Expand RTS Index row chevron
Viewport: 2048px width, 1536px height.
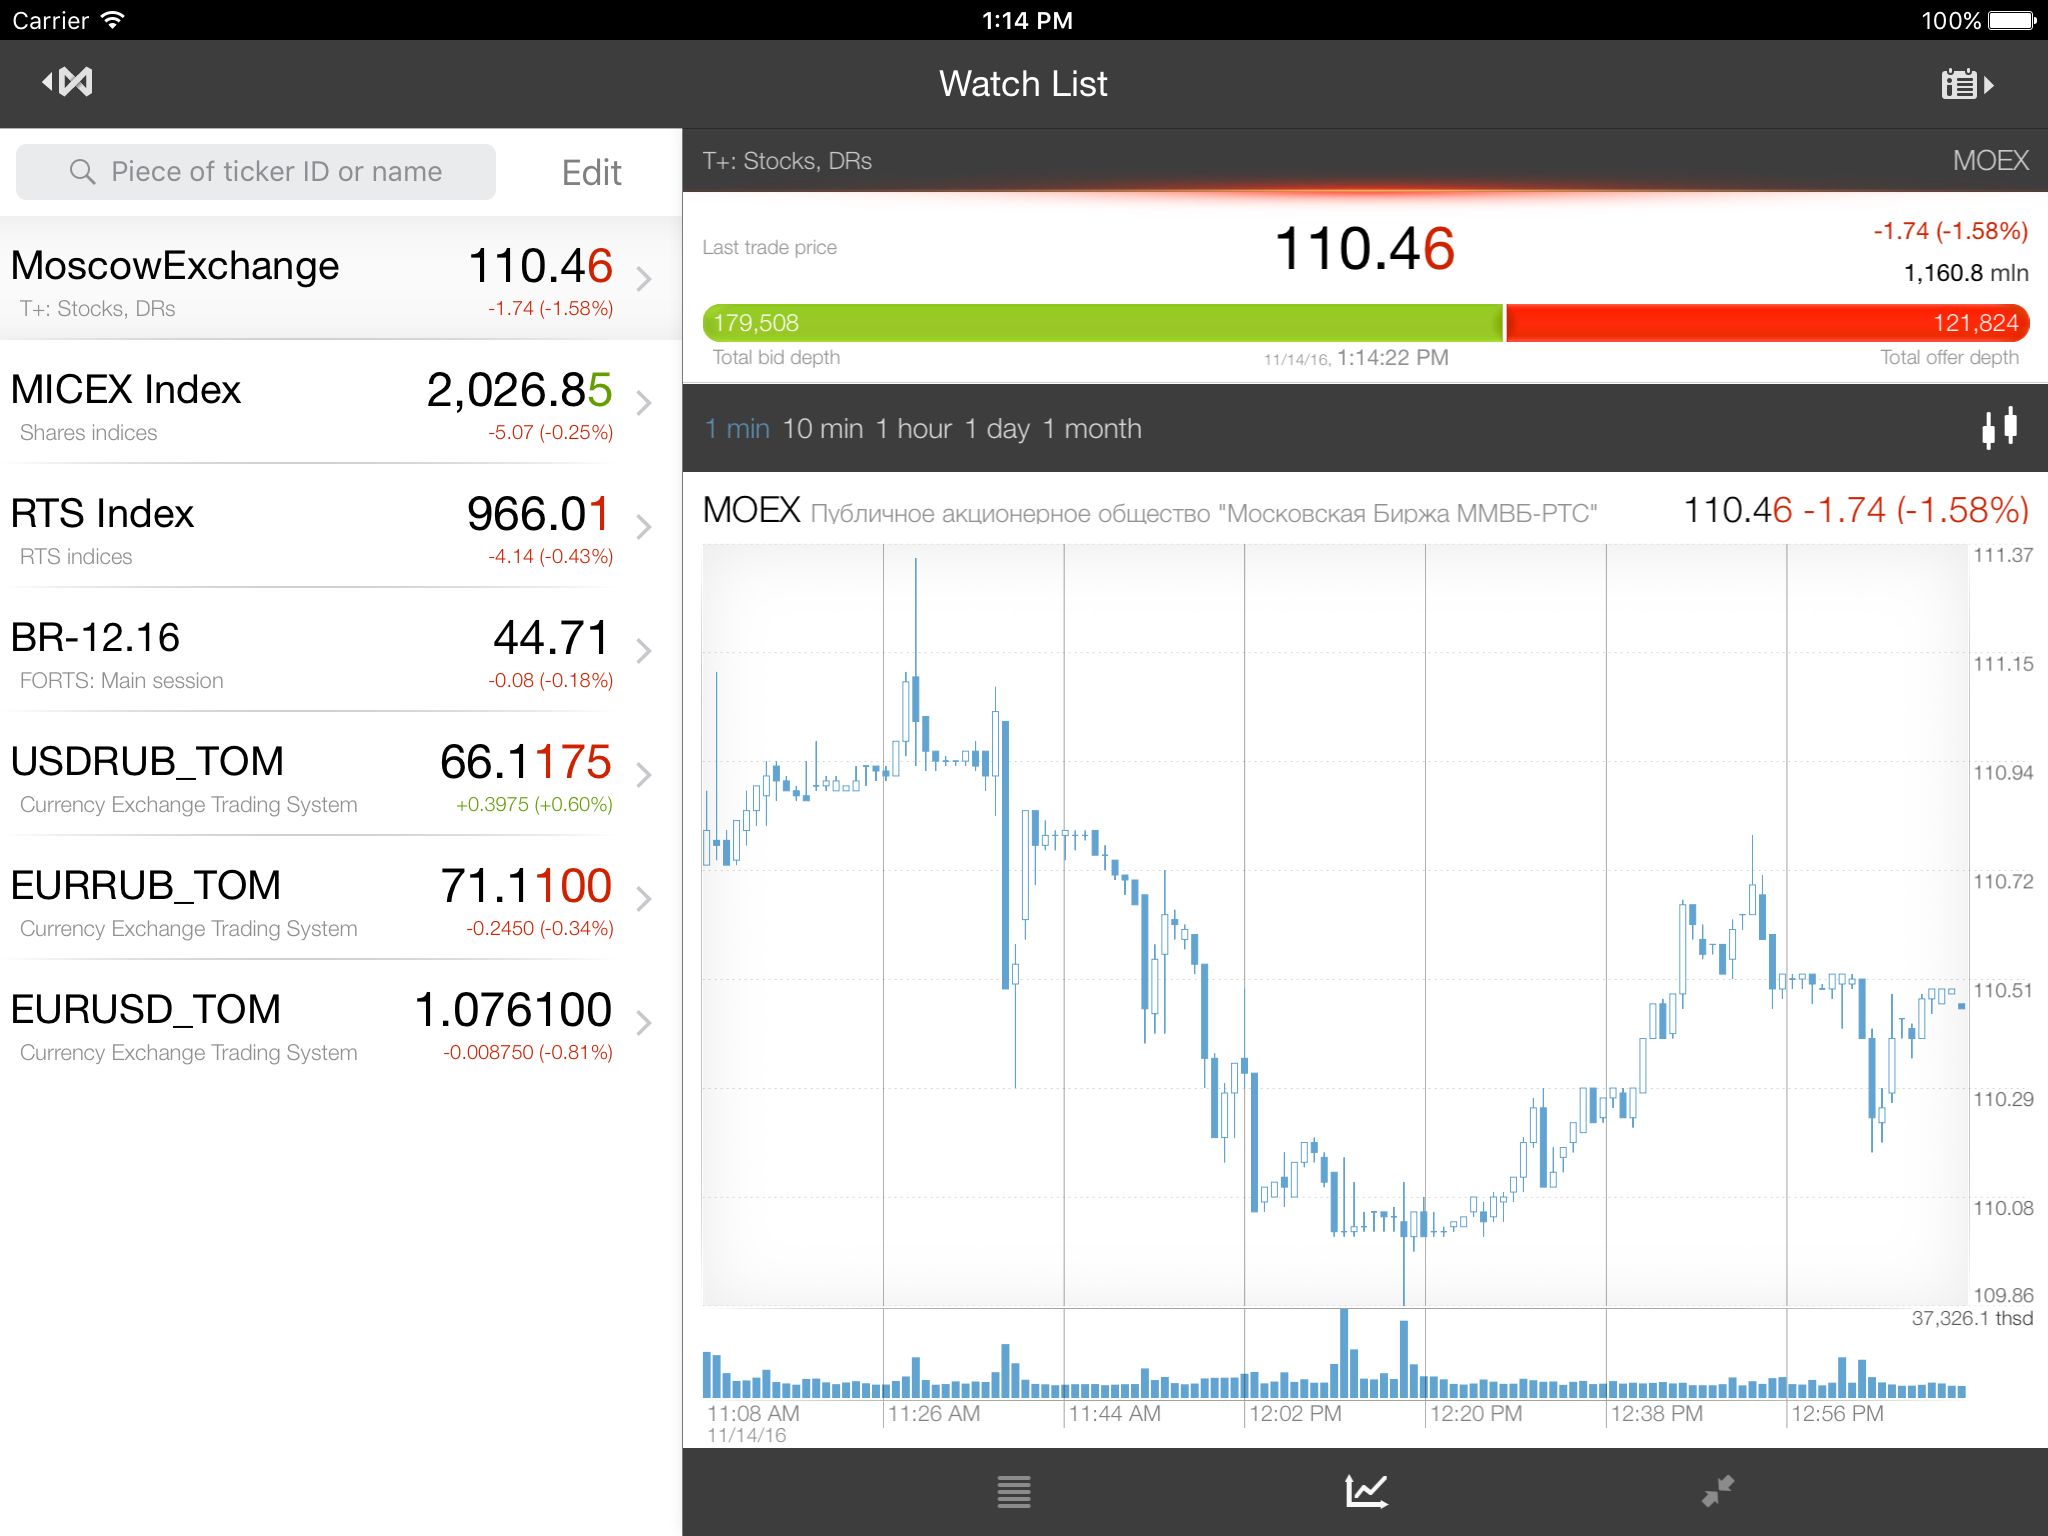(x=644, y=527)
